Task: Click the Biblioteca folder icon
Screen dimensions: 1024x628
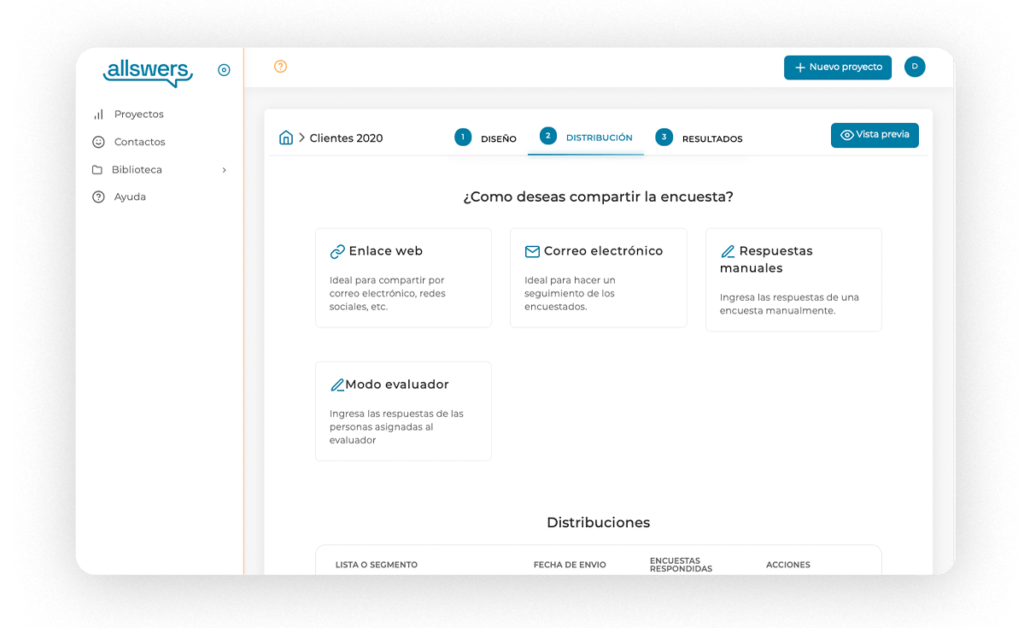Action: coord(97,170)
